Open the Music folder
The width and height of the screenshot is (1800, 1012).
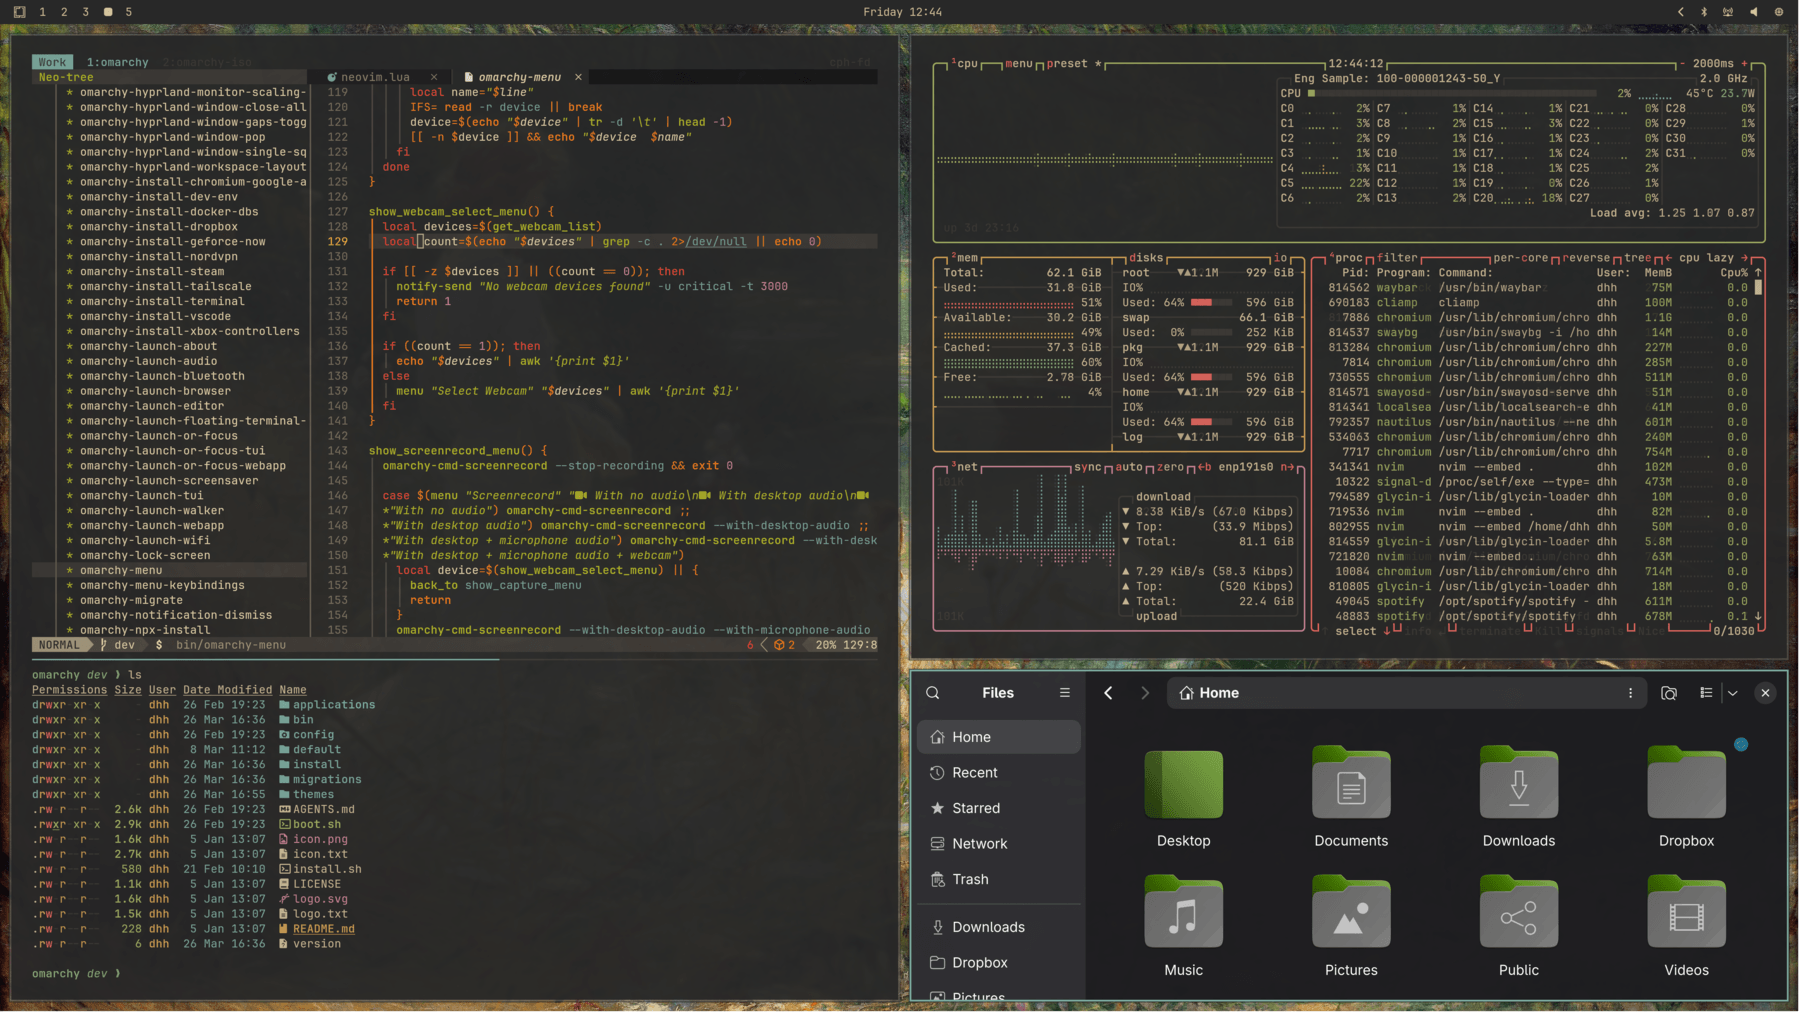tap(1183, 926)
